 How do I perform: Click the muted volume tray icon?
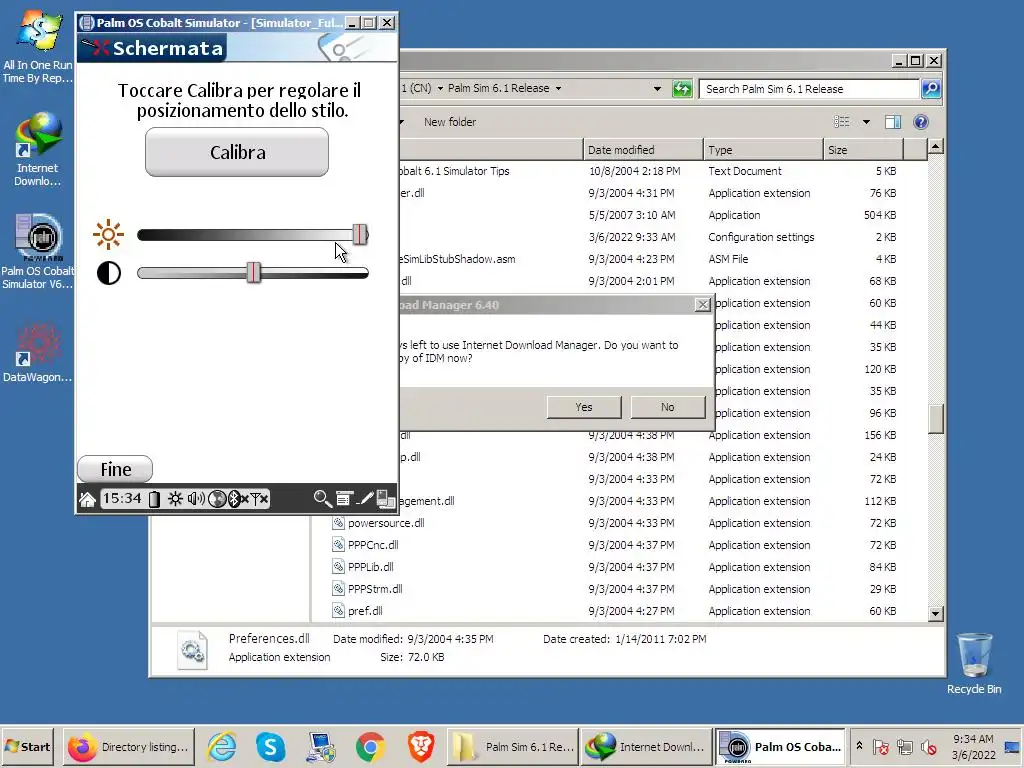928,746
